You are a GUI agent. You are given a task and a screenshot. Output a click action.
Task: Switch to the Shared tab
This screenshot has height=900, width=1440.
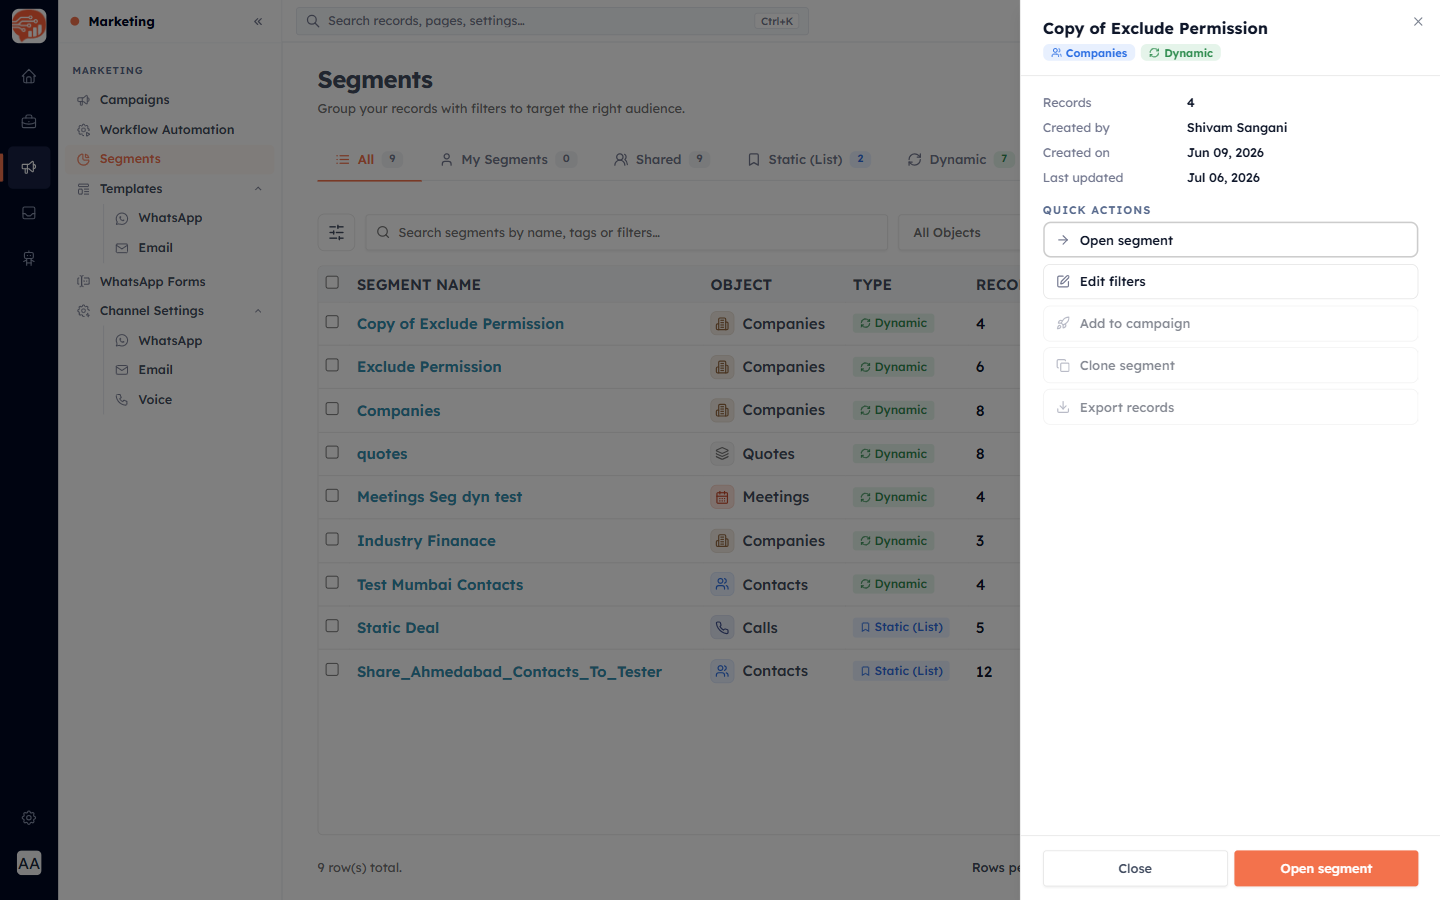[660, 159]
